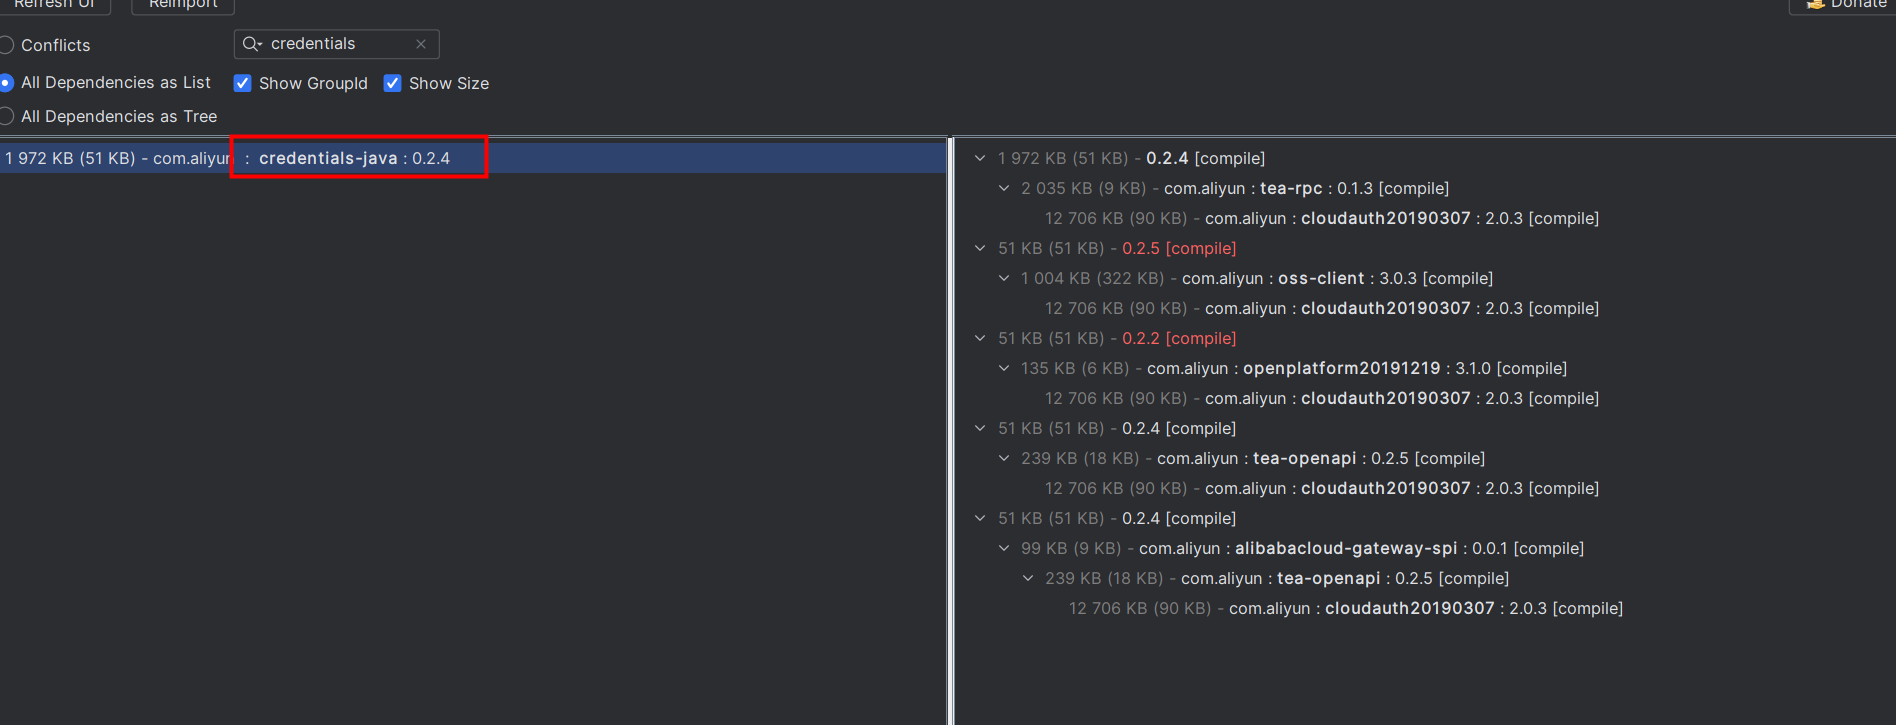Select cloudauth20190307 row under openplatform20191219
The image size is (1896, 725).
pyautogui.click(x=1322, y=398)
